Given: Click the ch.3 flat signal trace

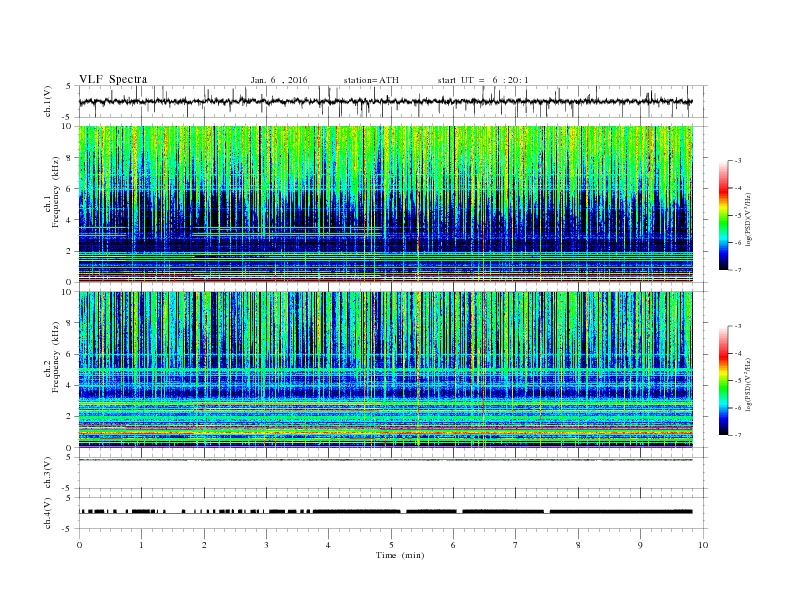Looking at the screenshot, I should pos(386,460).
